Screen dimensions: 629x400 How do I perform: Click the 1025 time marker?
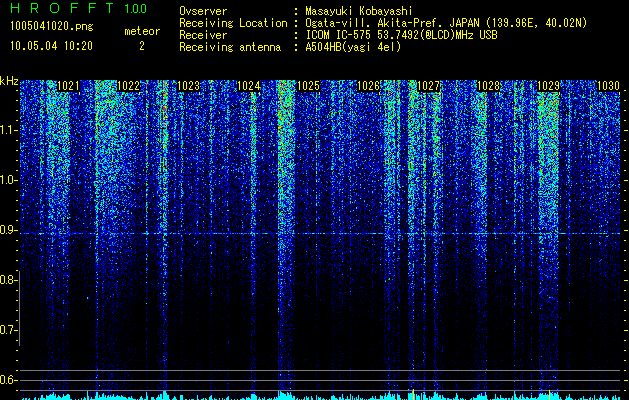click(x=308, y=86)
